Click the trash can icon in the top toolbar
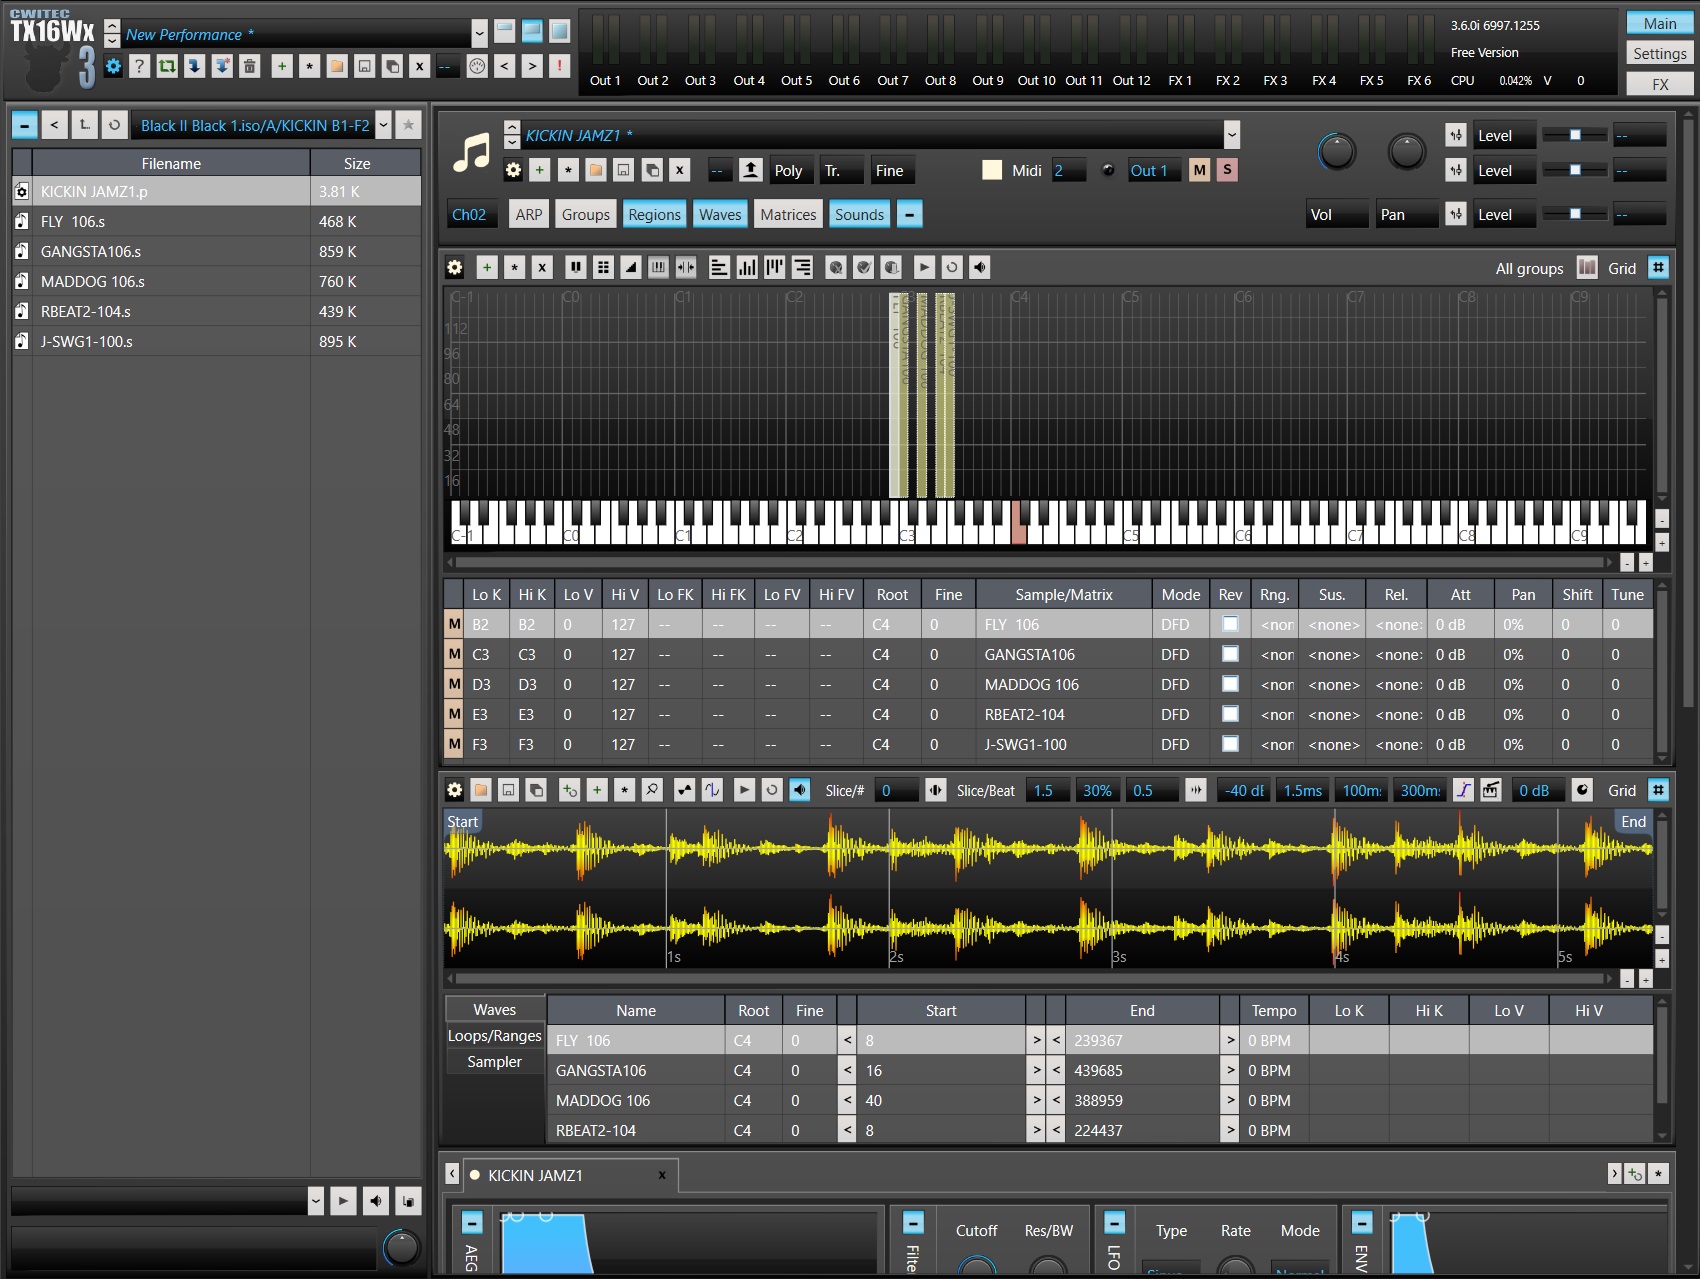1700x1279 pixels. [250, 67]
